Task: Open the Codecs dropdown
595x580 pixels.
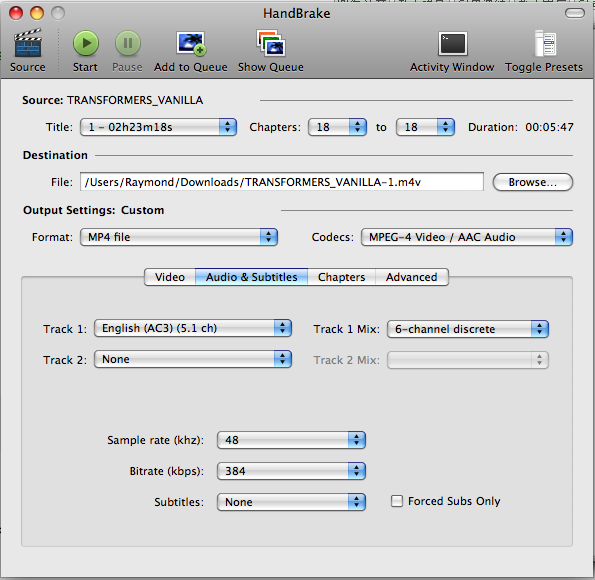Action: [467, 237]
